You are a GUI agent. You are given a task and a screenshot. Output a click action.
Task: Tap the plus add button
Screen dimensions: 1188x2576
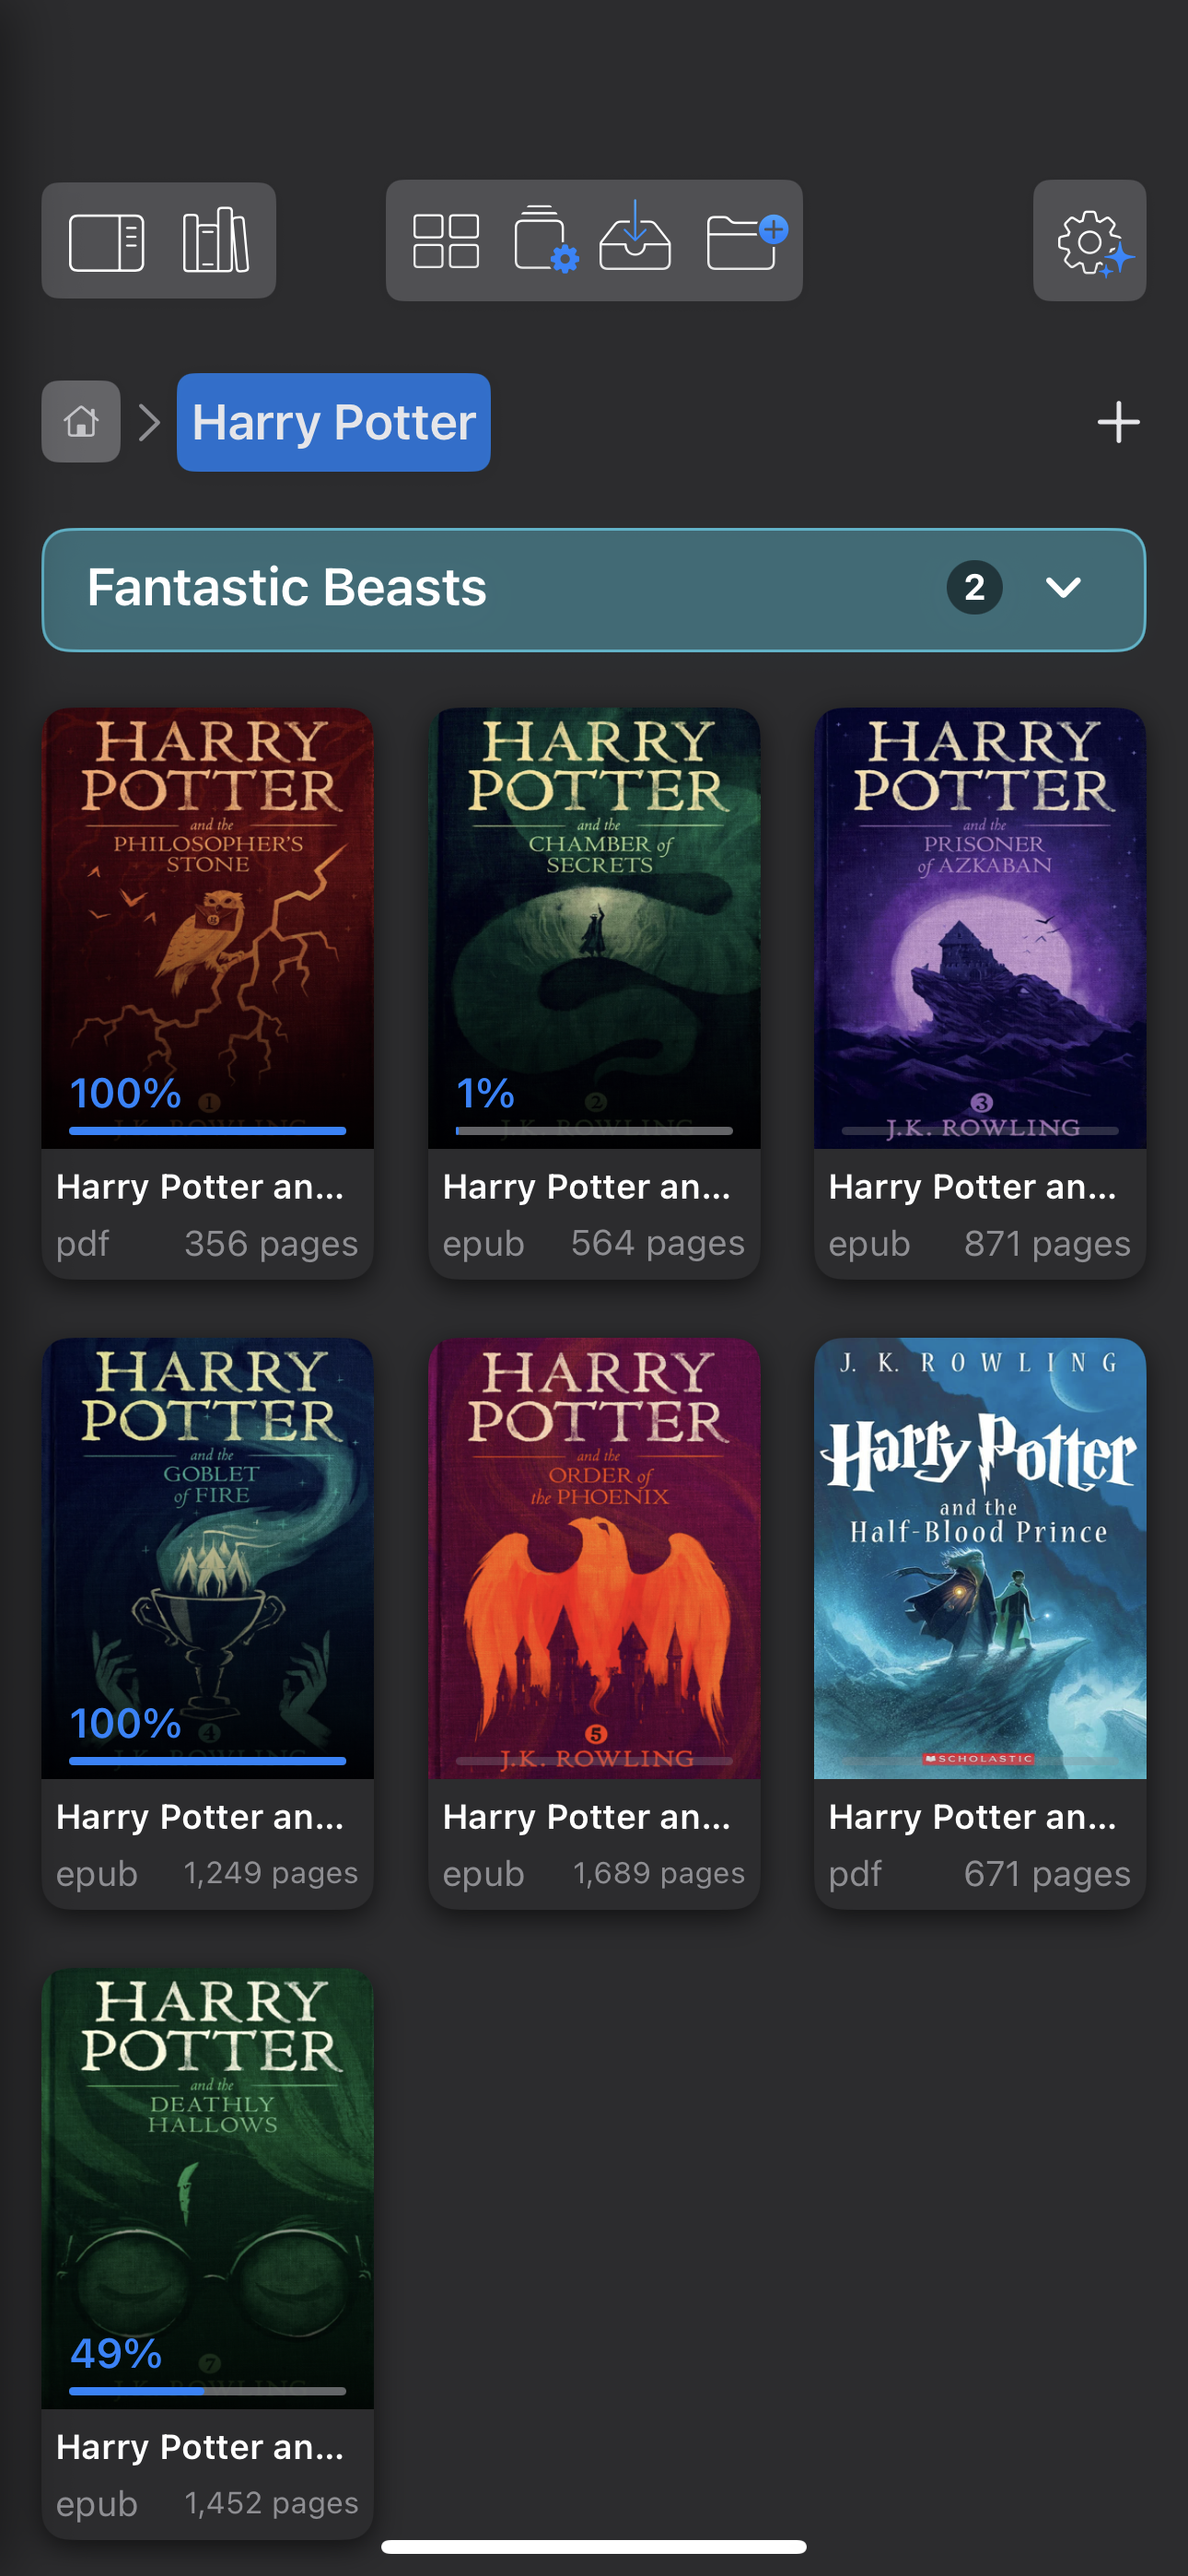[1118, 422]
